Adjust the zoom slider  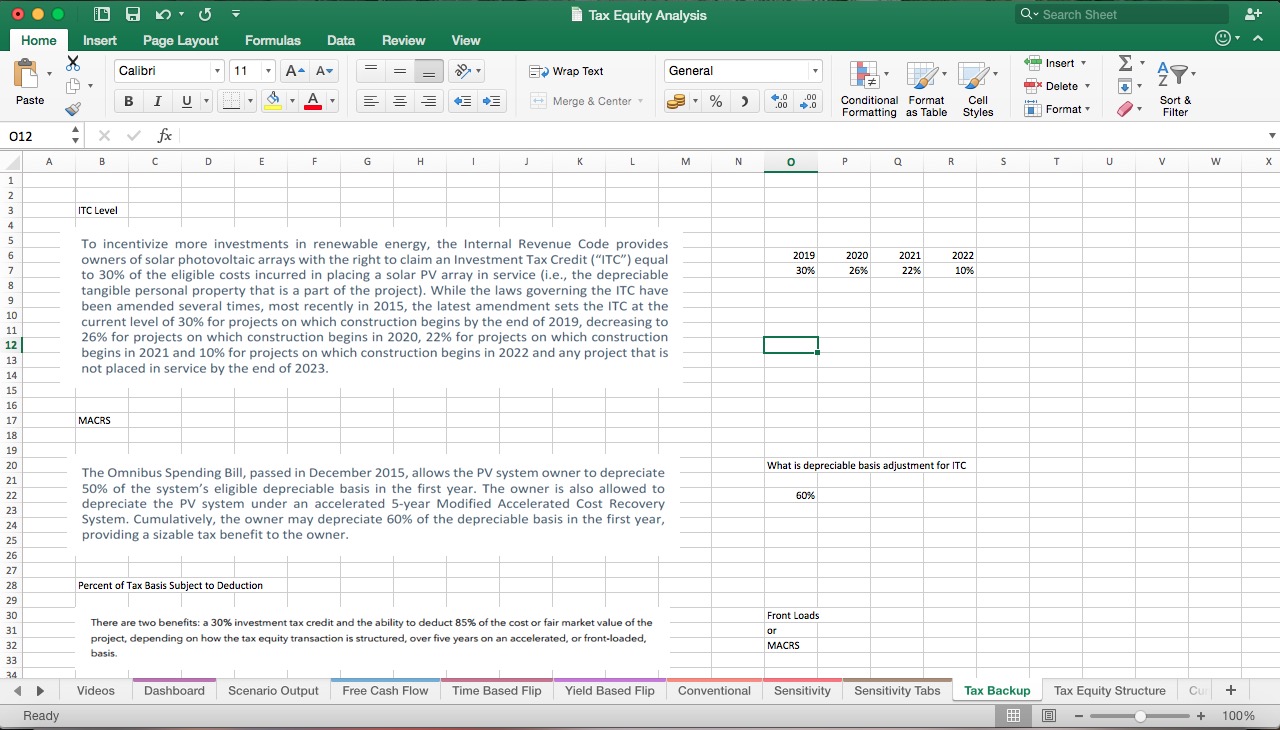click(1139, 716)
